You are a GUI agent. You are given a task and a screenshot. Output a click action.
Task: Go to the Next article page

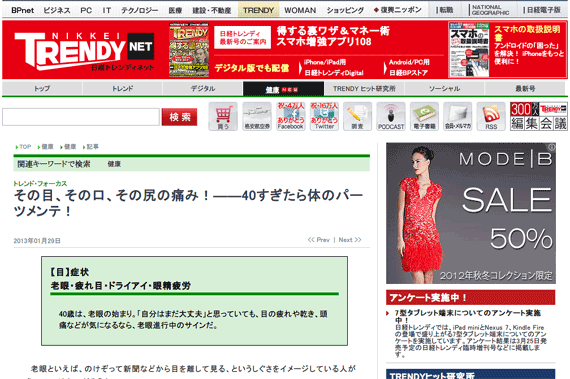point(350,240)
